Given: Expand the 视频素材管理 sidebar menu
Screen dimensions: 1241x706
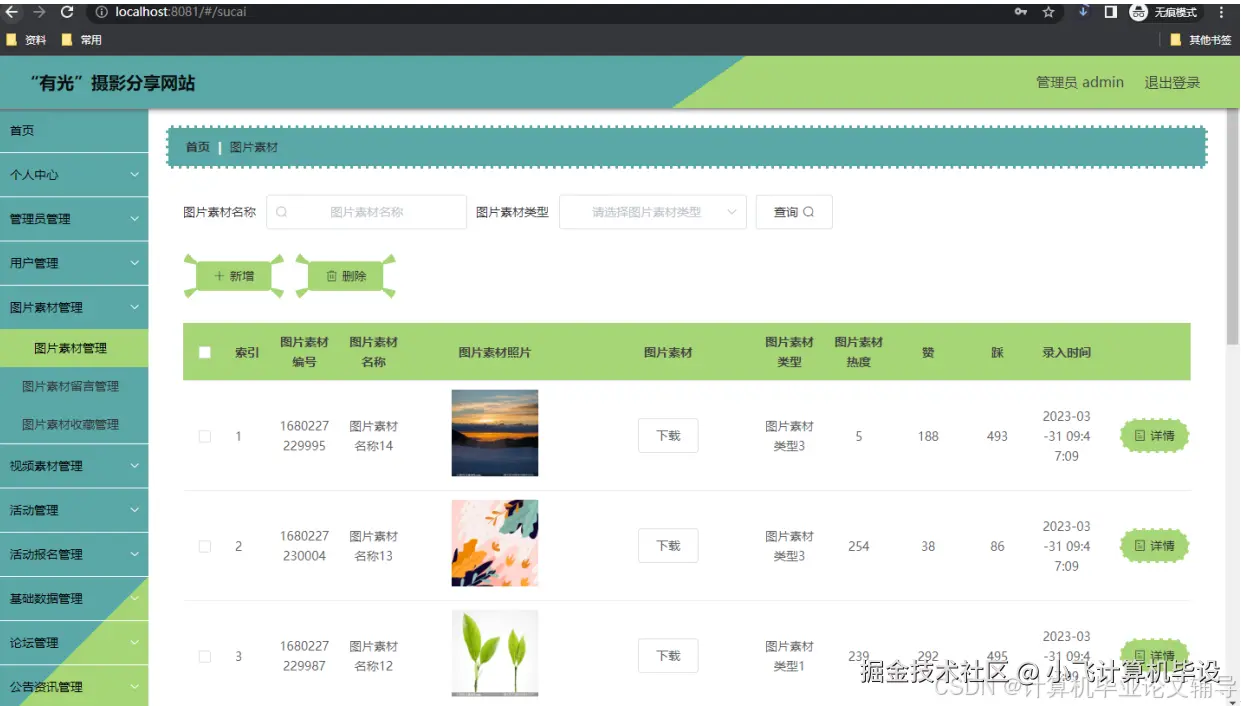Looking at the screenshot, I should pos(74,466).
